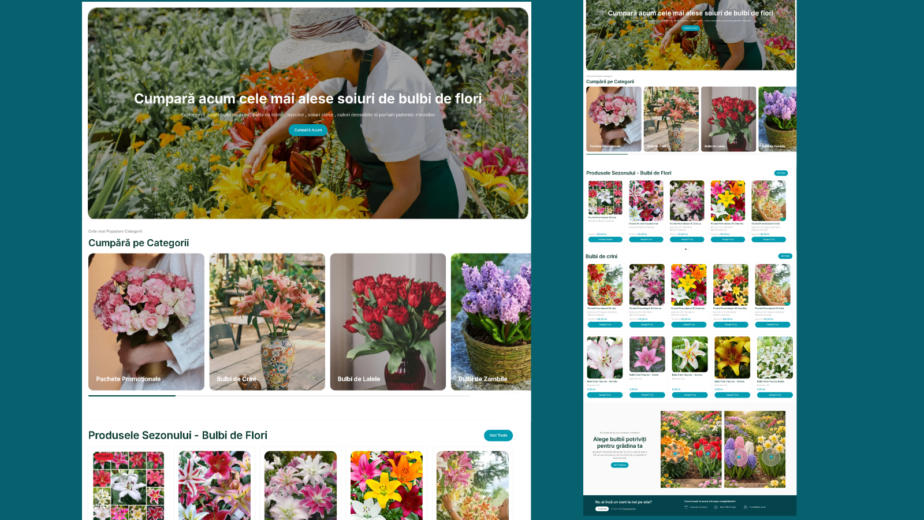
Task: Click the hotspot marker on the red tulips
Action: [708, 454]
